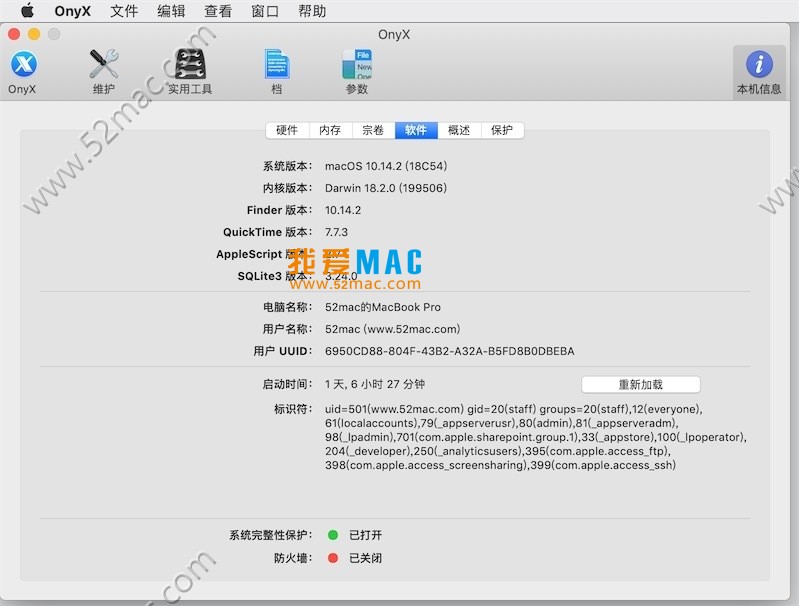This screenshot has height=606, width=799.
Task: Click the QuickTime version 7.7.3 value
Action: tap(336, 232)
